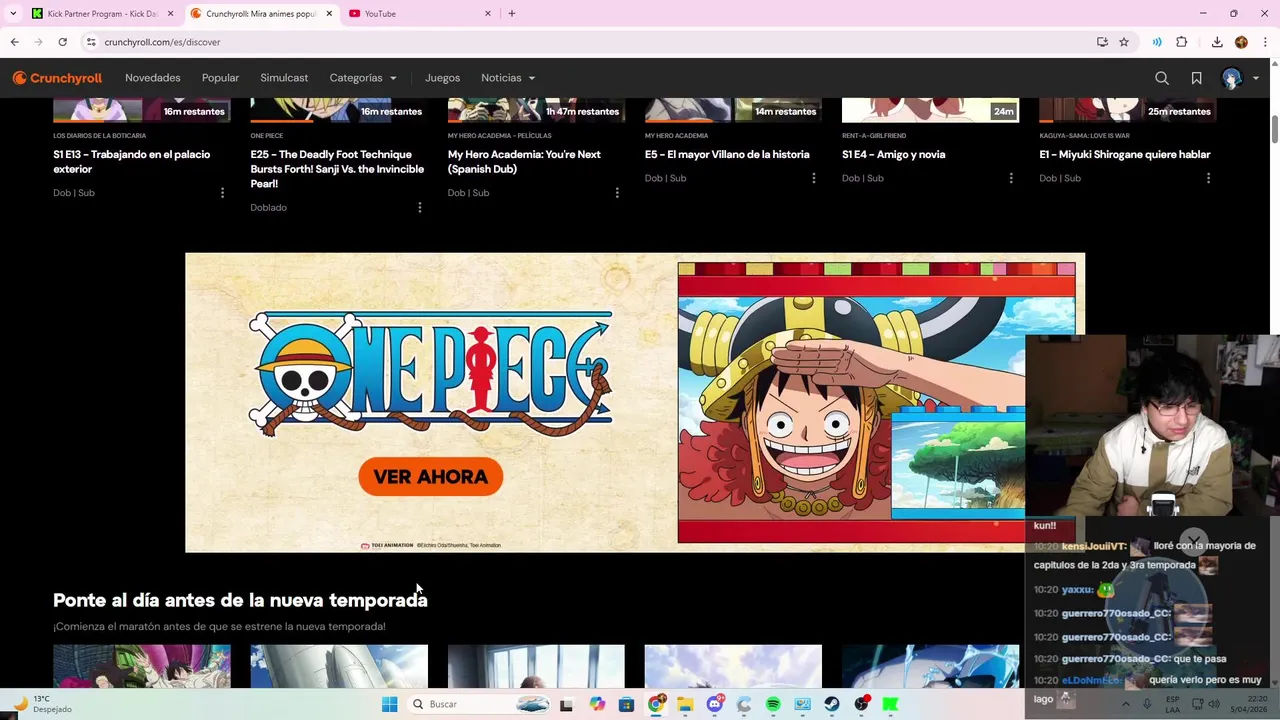The height and width of the screenshot is (720, 1280).
Task: Click the 'Ponte al día antes de la nueva temporada' heading
Action: [240, 600]
